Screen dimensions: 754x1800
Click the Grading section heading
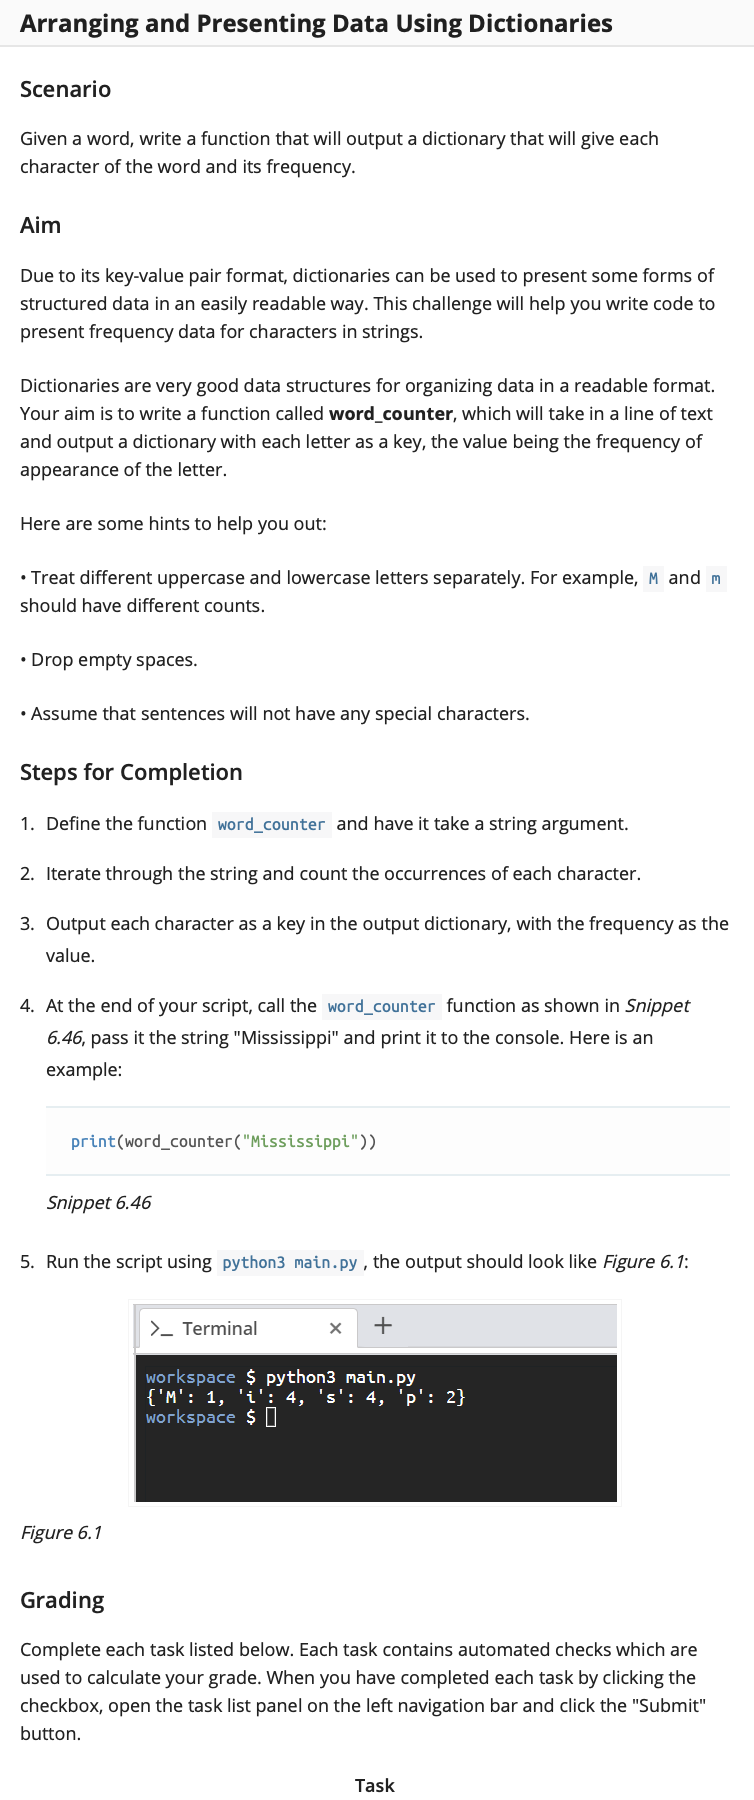pos(62,1600)
